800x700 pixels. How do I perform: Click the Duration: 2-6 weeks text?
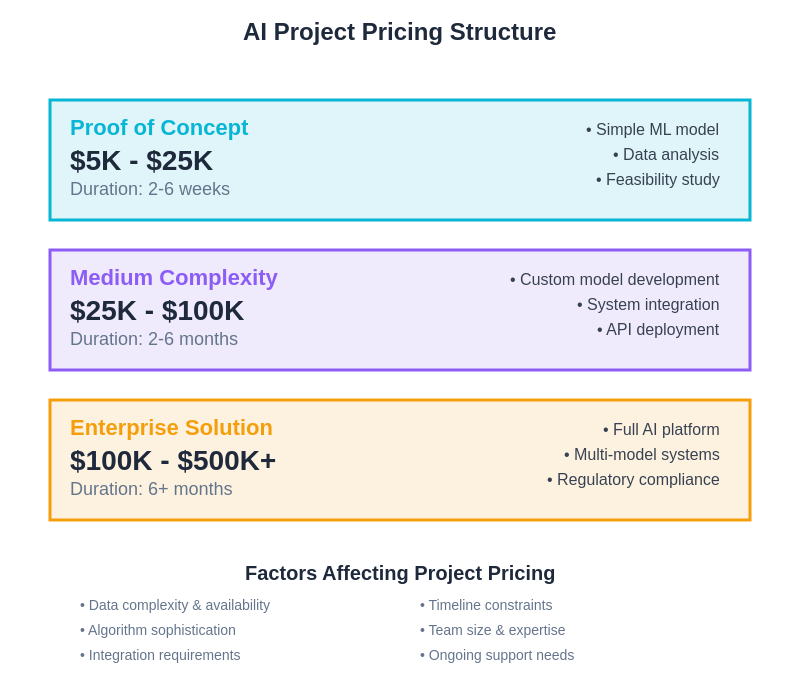pyautogui.click(x=150, y=189)
